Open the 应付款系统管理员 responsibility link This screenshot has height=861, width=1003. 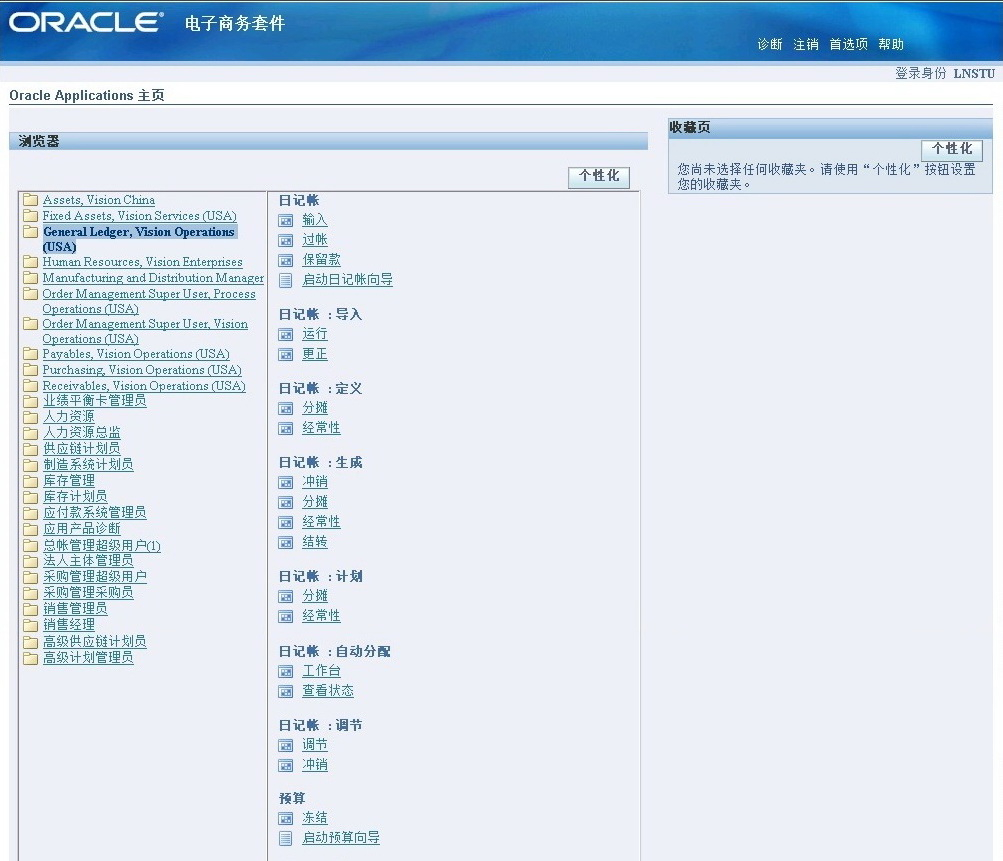pyautogui.click(x=94, y=512)
